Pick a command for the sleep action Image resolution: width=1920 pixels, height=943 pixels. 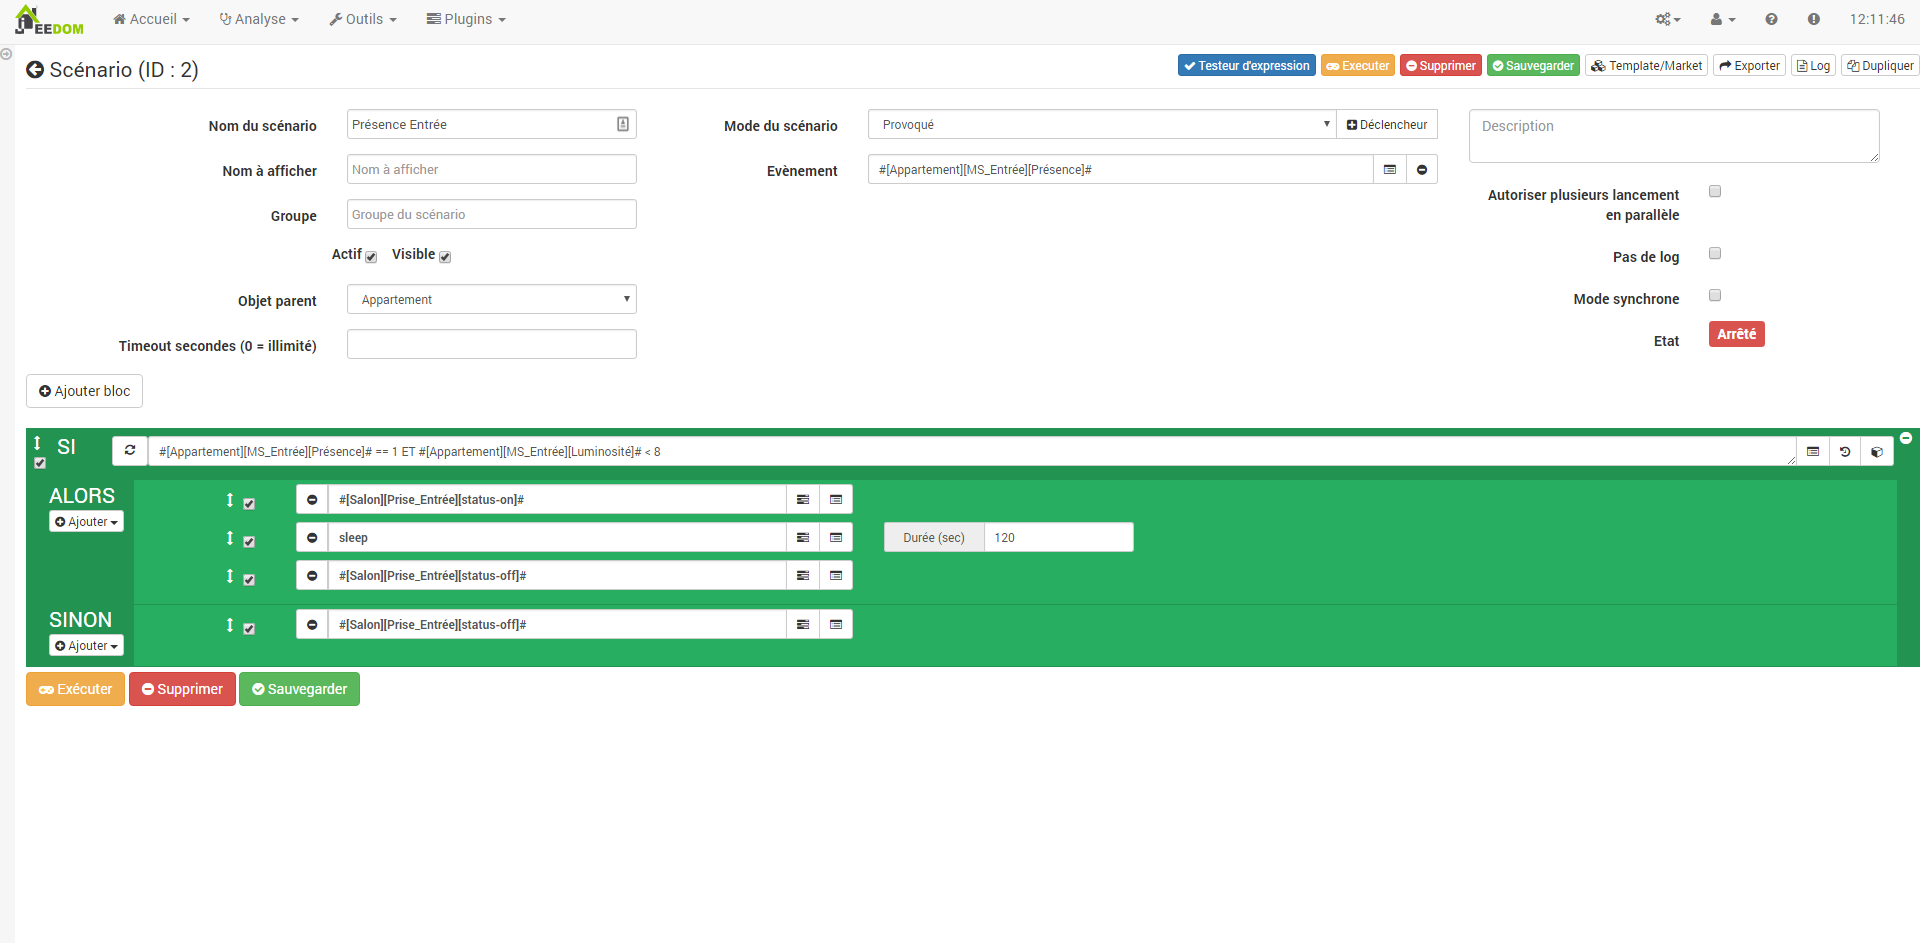click(x=836, y=538)
